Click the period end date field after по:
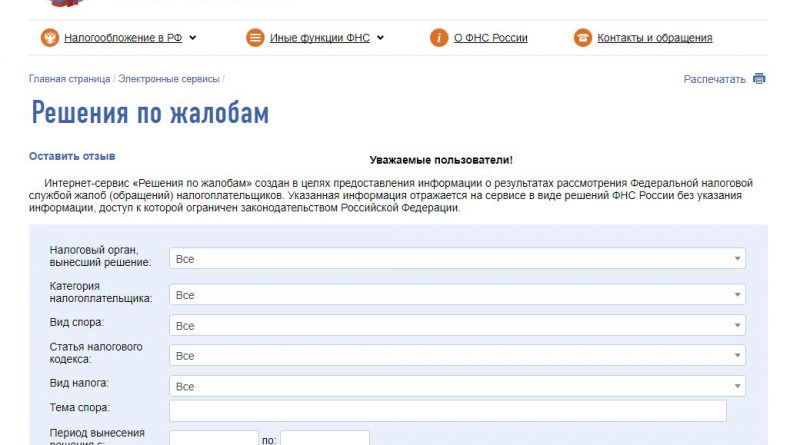Image resolution: width=800 pixels, height=445 pixels. point(325,438)
